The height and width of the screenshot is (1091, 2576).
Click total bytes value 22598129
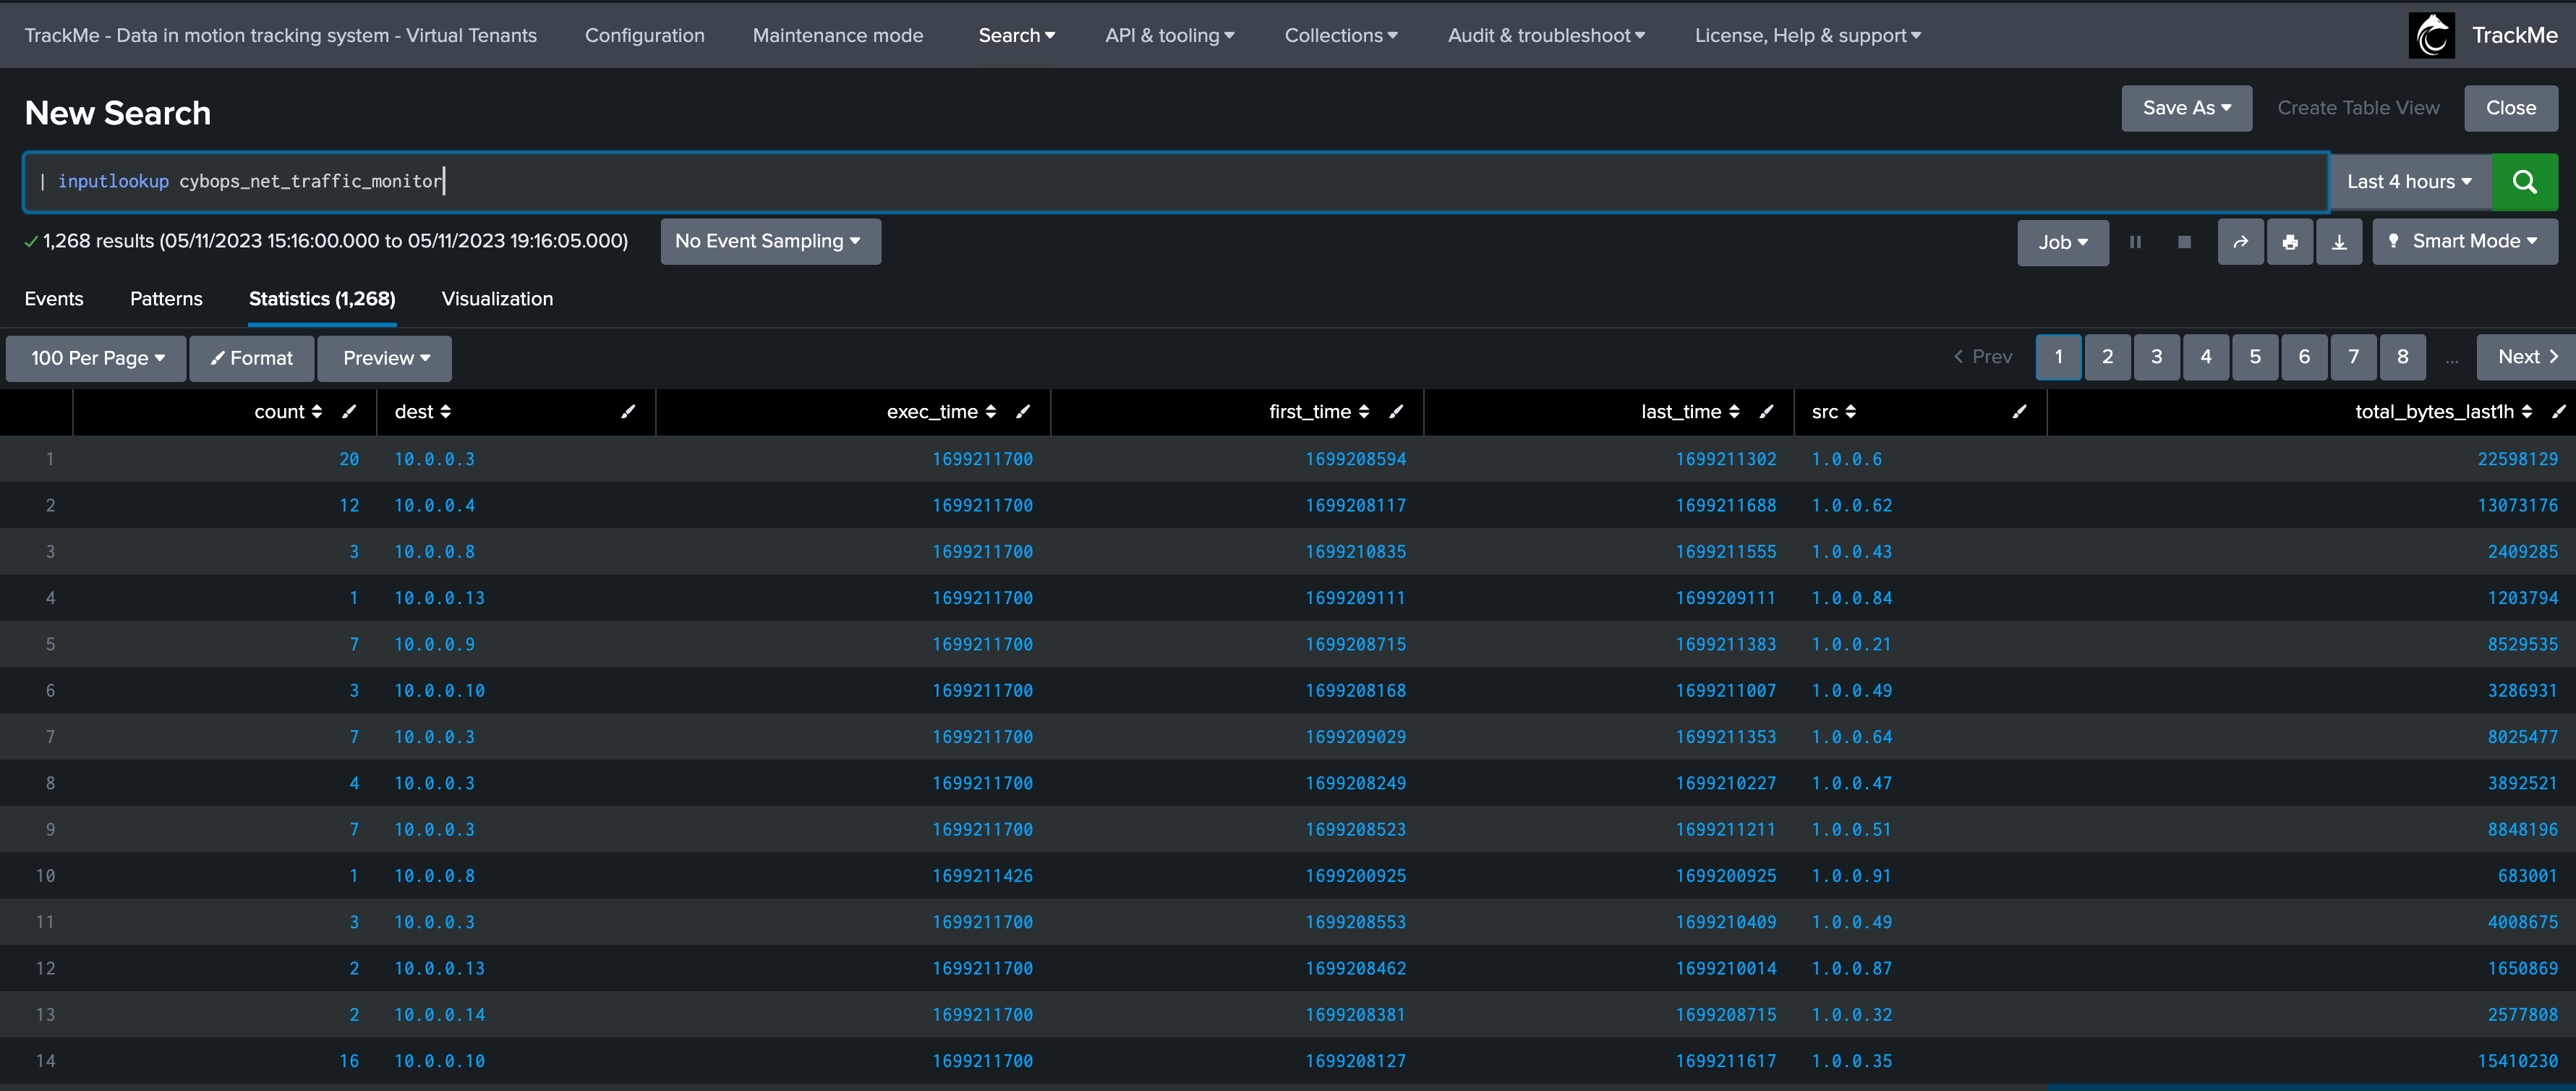(2517, 459)
